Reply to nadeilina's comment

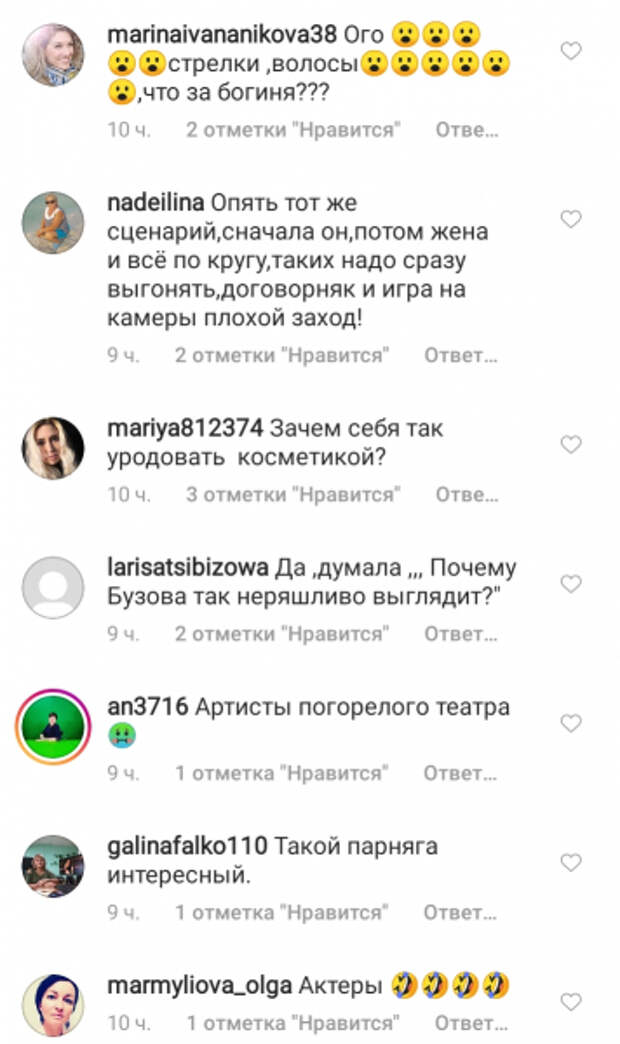point(461,356)
